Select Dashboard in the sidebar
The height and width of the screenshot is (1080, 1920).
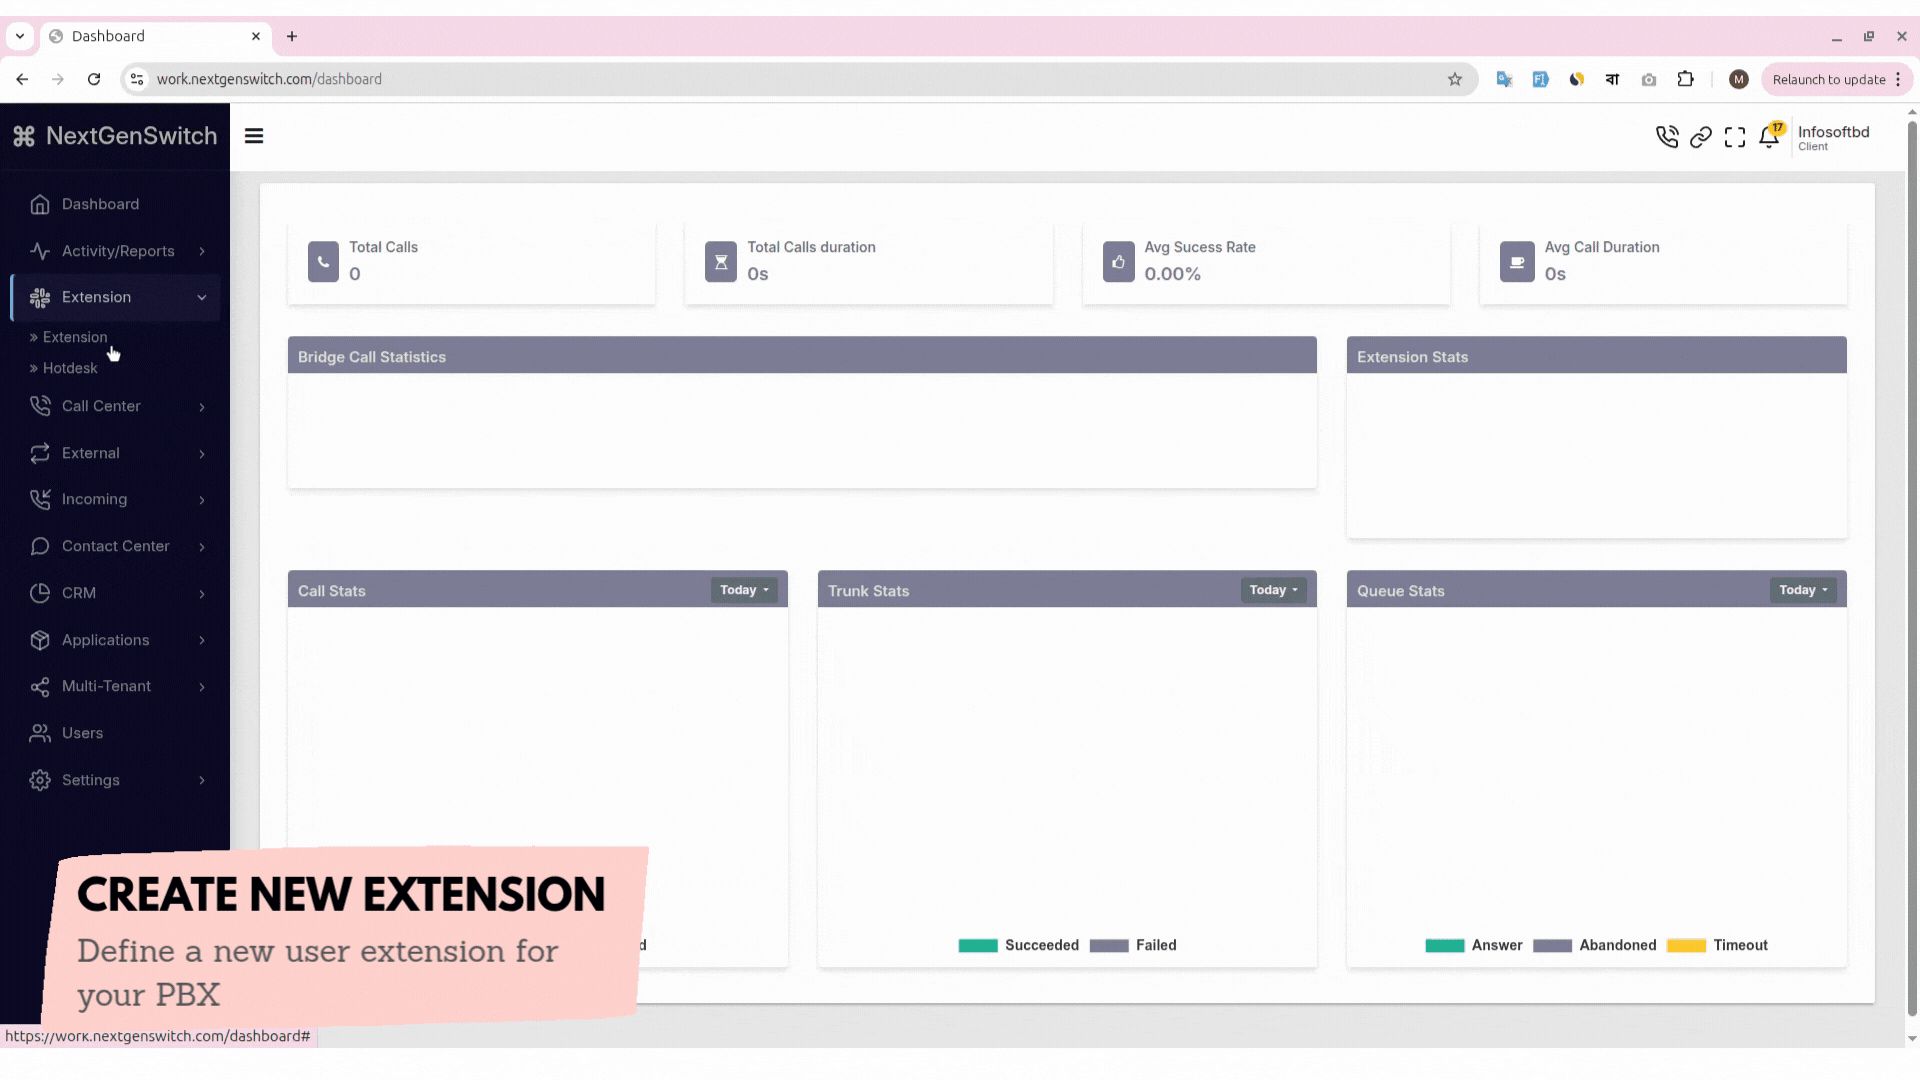pos(100,204)
